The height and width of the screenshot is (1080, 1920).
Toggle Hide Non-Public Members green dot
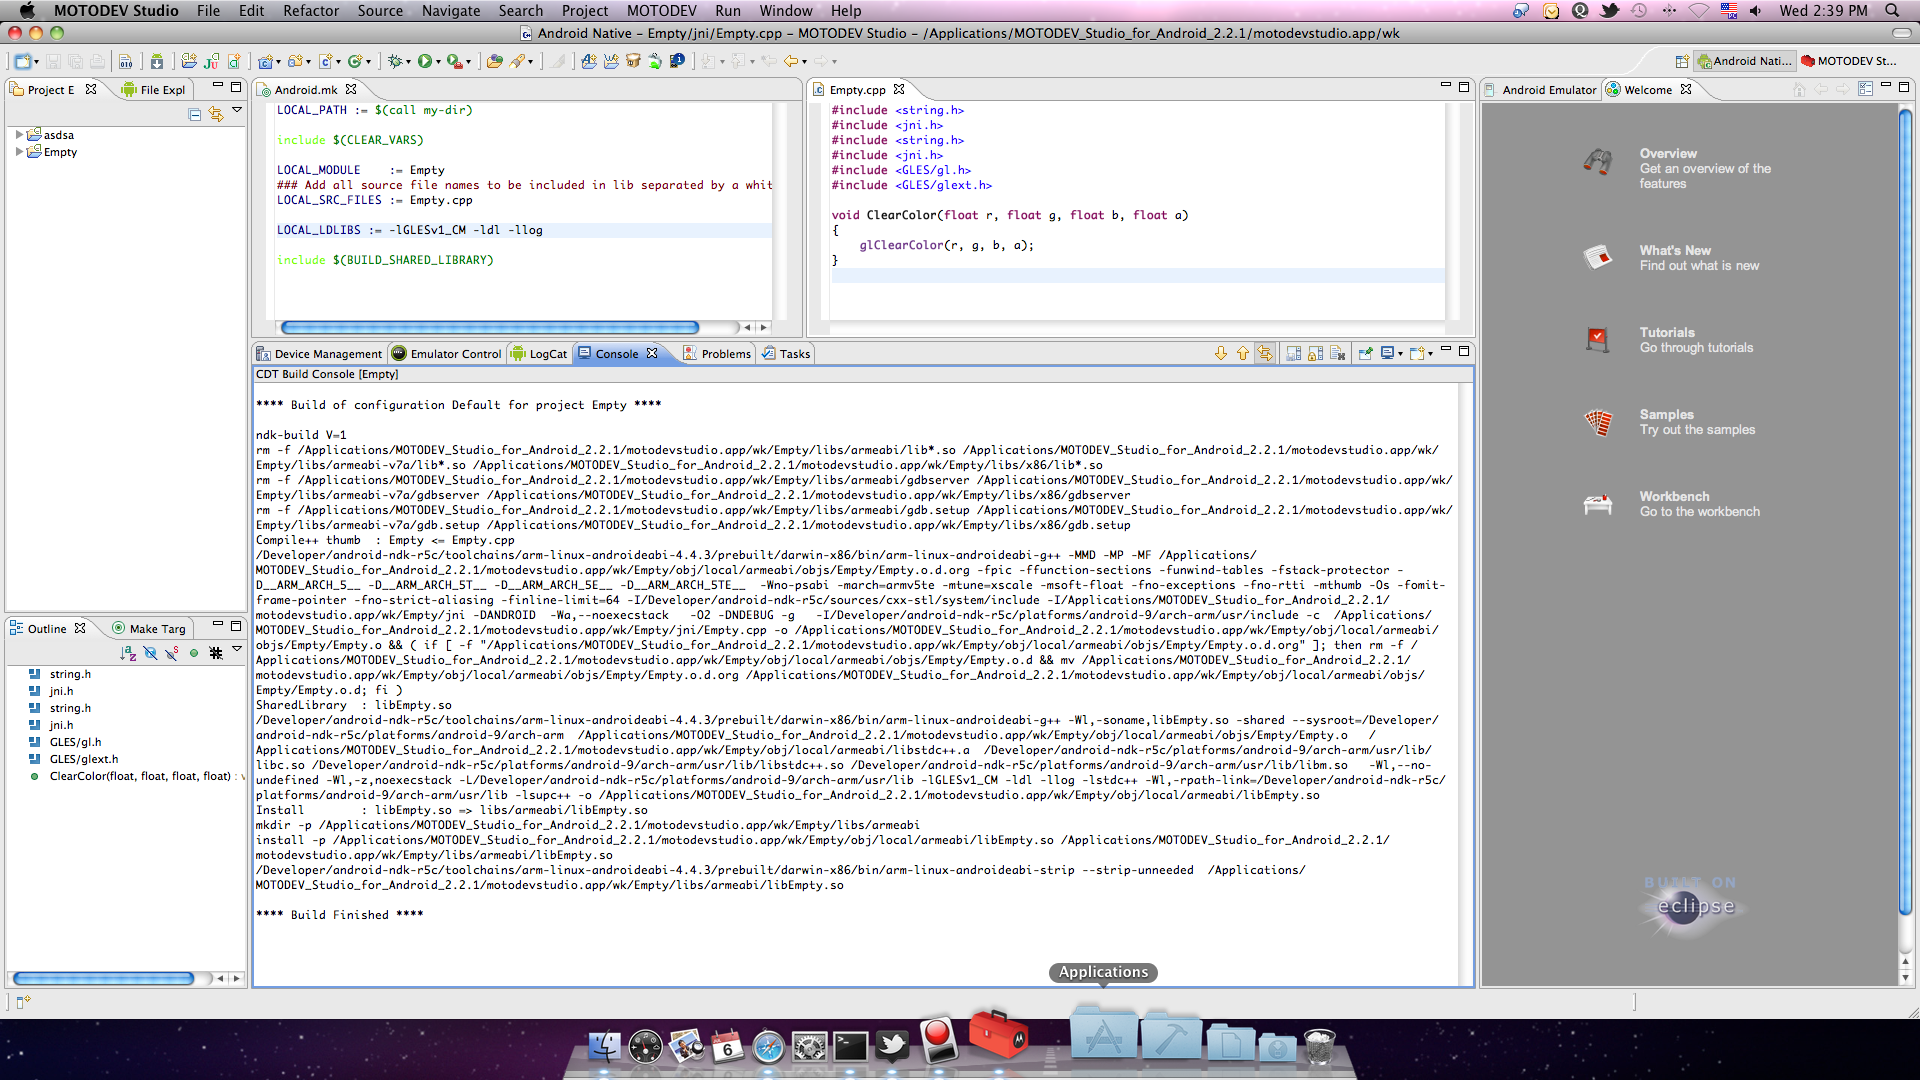tap(194, 653)
